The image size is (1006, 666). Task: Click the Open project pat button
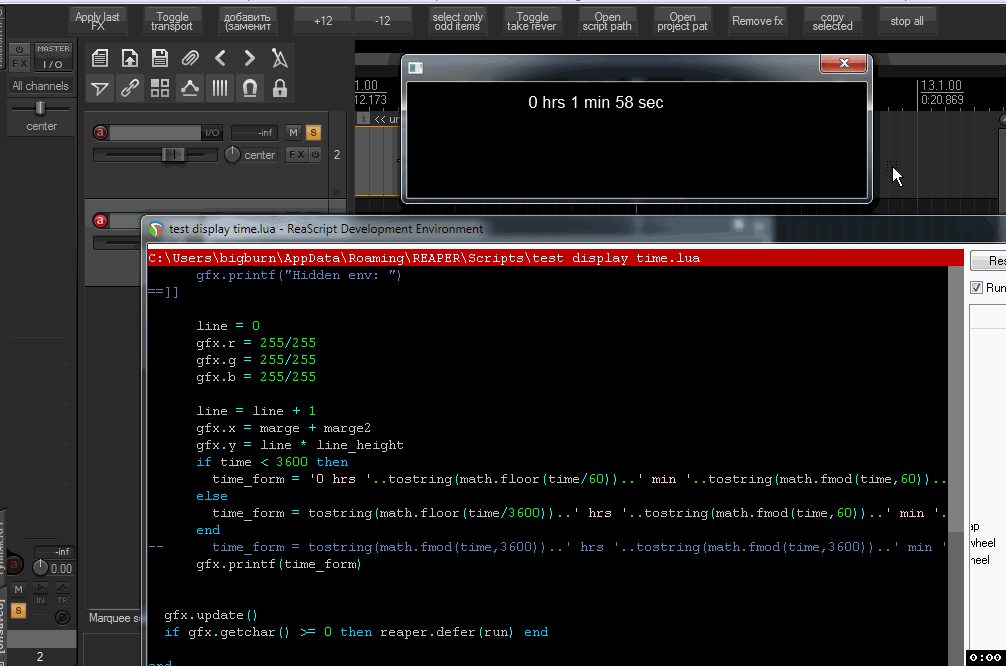coord(682,21)
